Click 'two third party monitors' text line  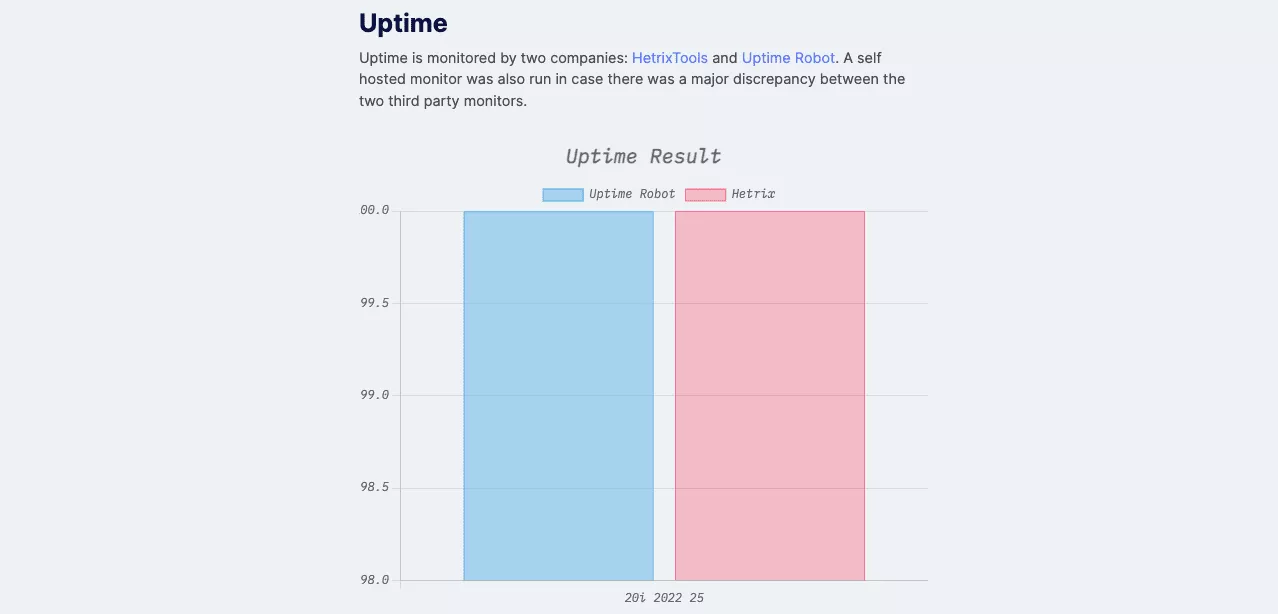[443, 101]
